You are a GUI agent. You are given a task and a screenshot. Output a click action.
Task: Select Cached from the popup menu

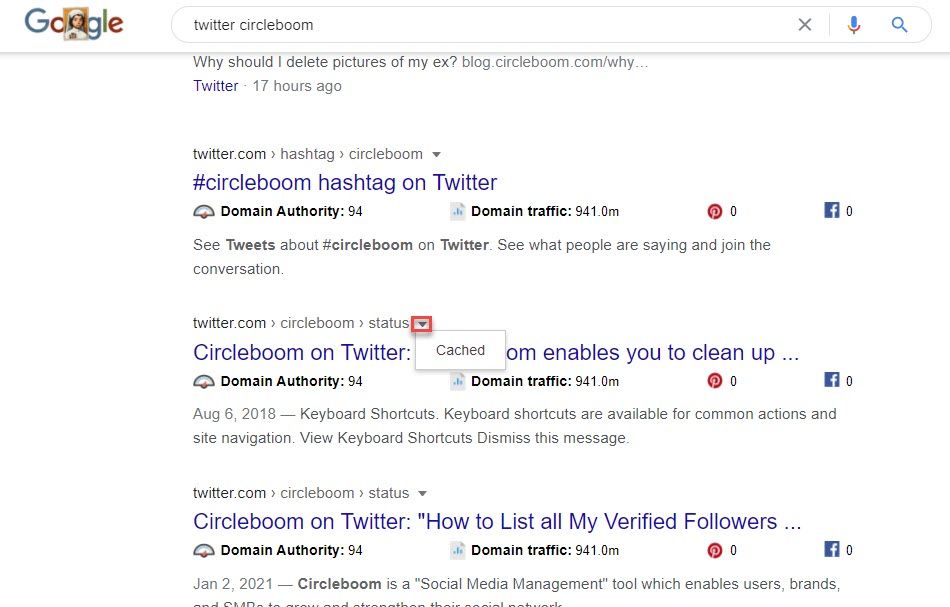tap(460, 351)
